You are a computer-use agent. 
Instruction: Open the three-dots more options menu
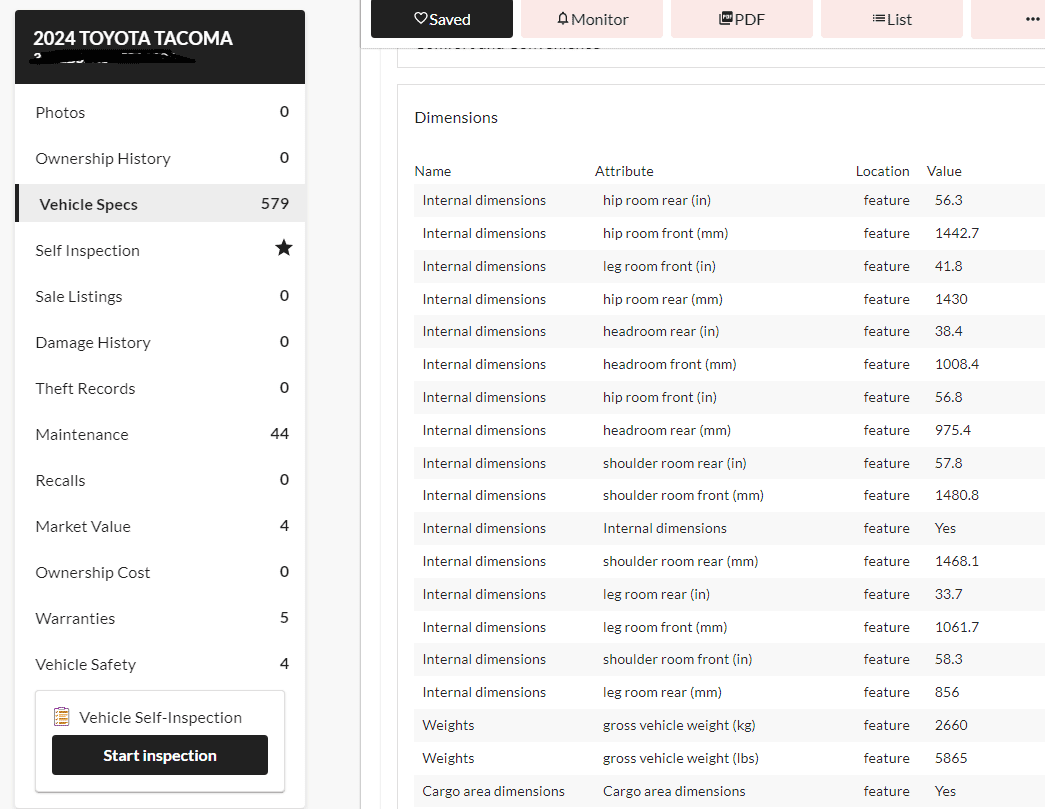(x=1032, y=19)
